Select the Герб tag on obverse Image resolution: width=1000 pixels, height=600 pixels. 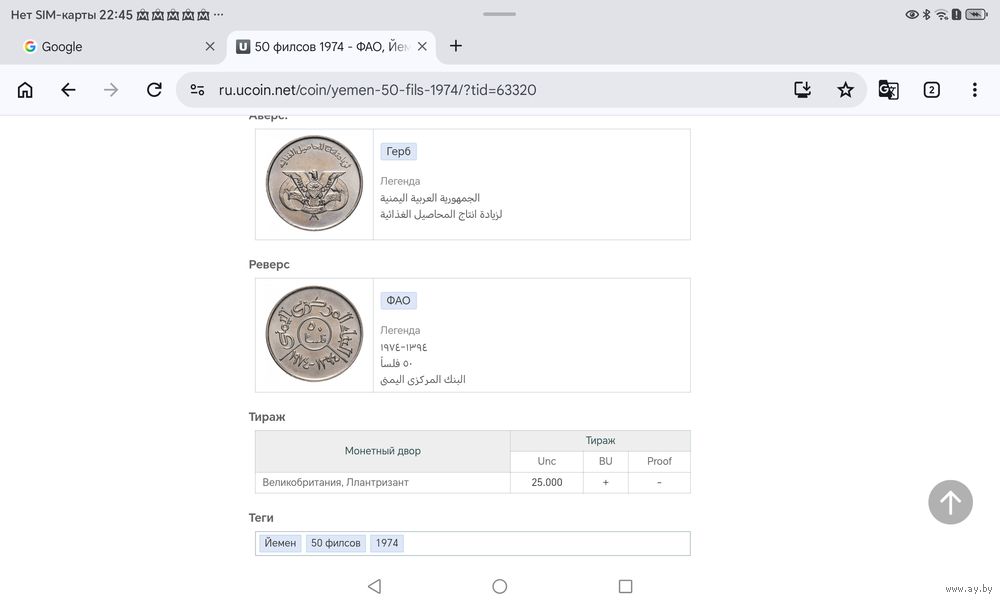point(398,152)
